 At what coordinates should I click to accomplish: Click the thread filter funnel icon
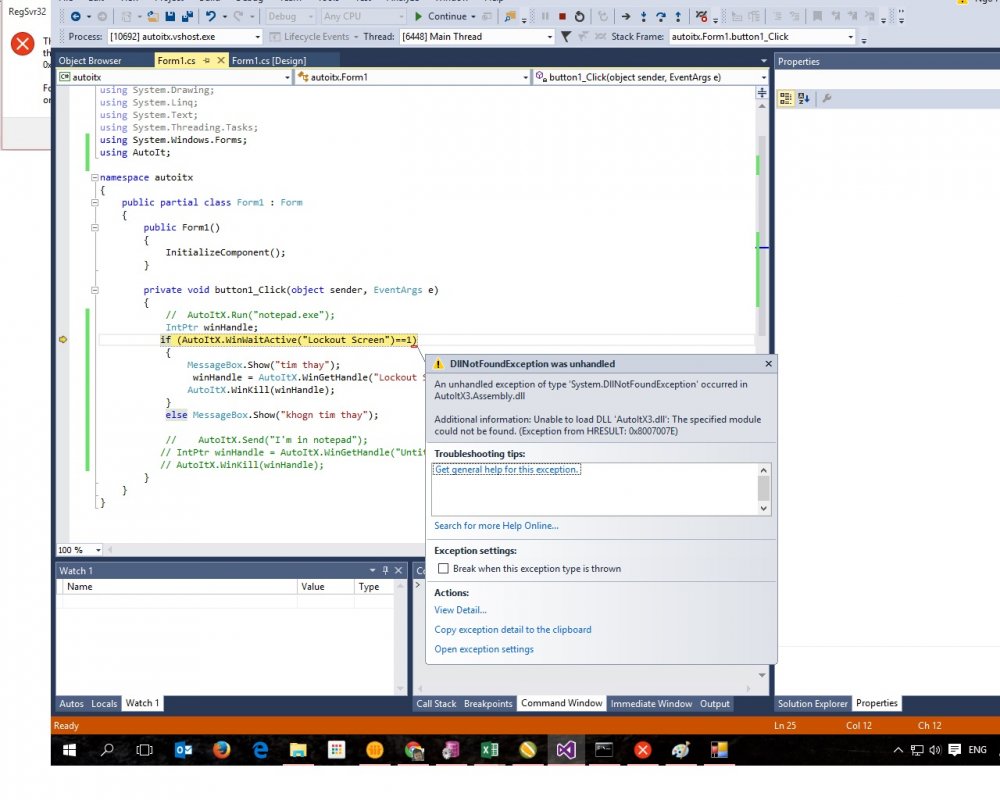pos(566,37)
